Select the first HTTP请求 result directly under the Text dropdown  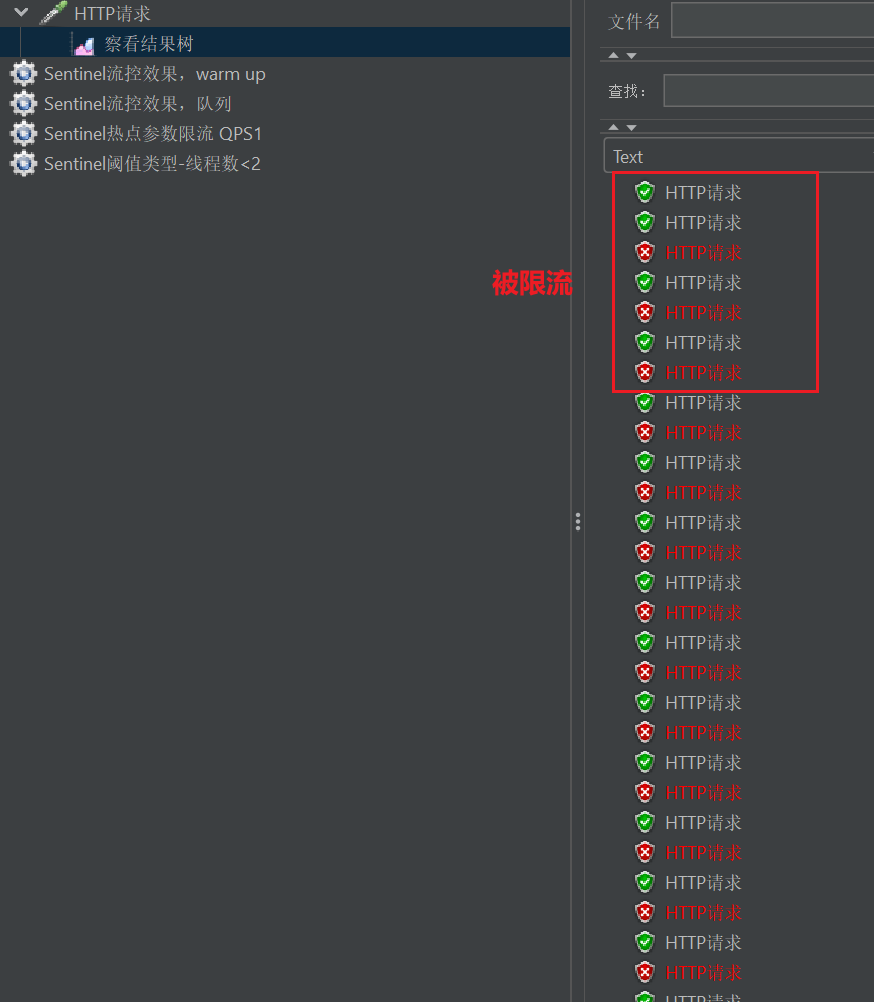click(703, 192)
